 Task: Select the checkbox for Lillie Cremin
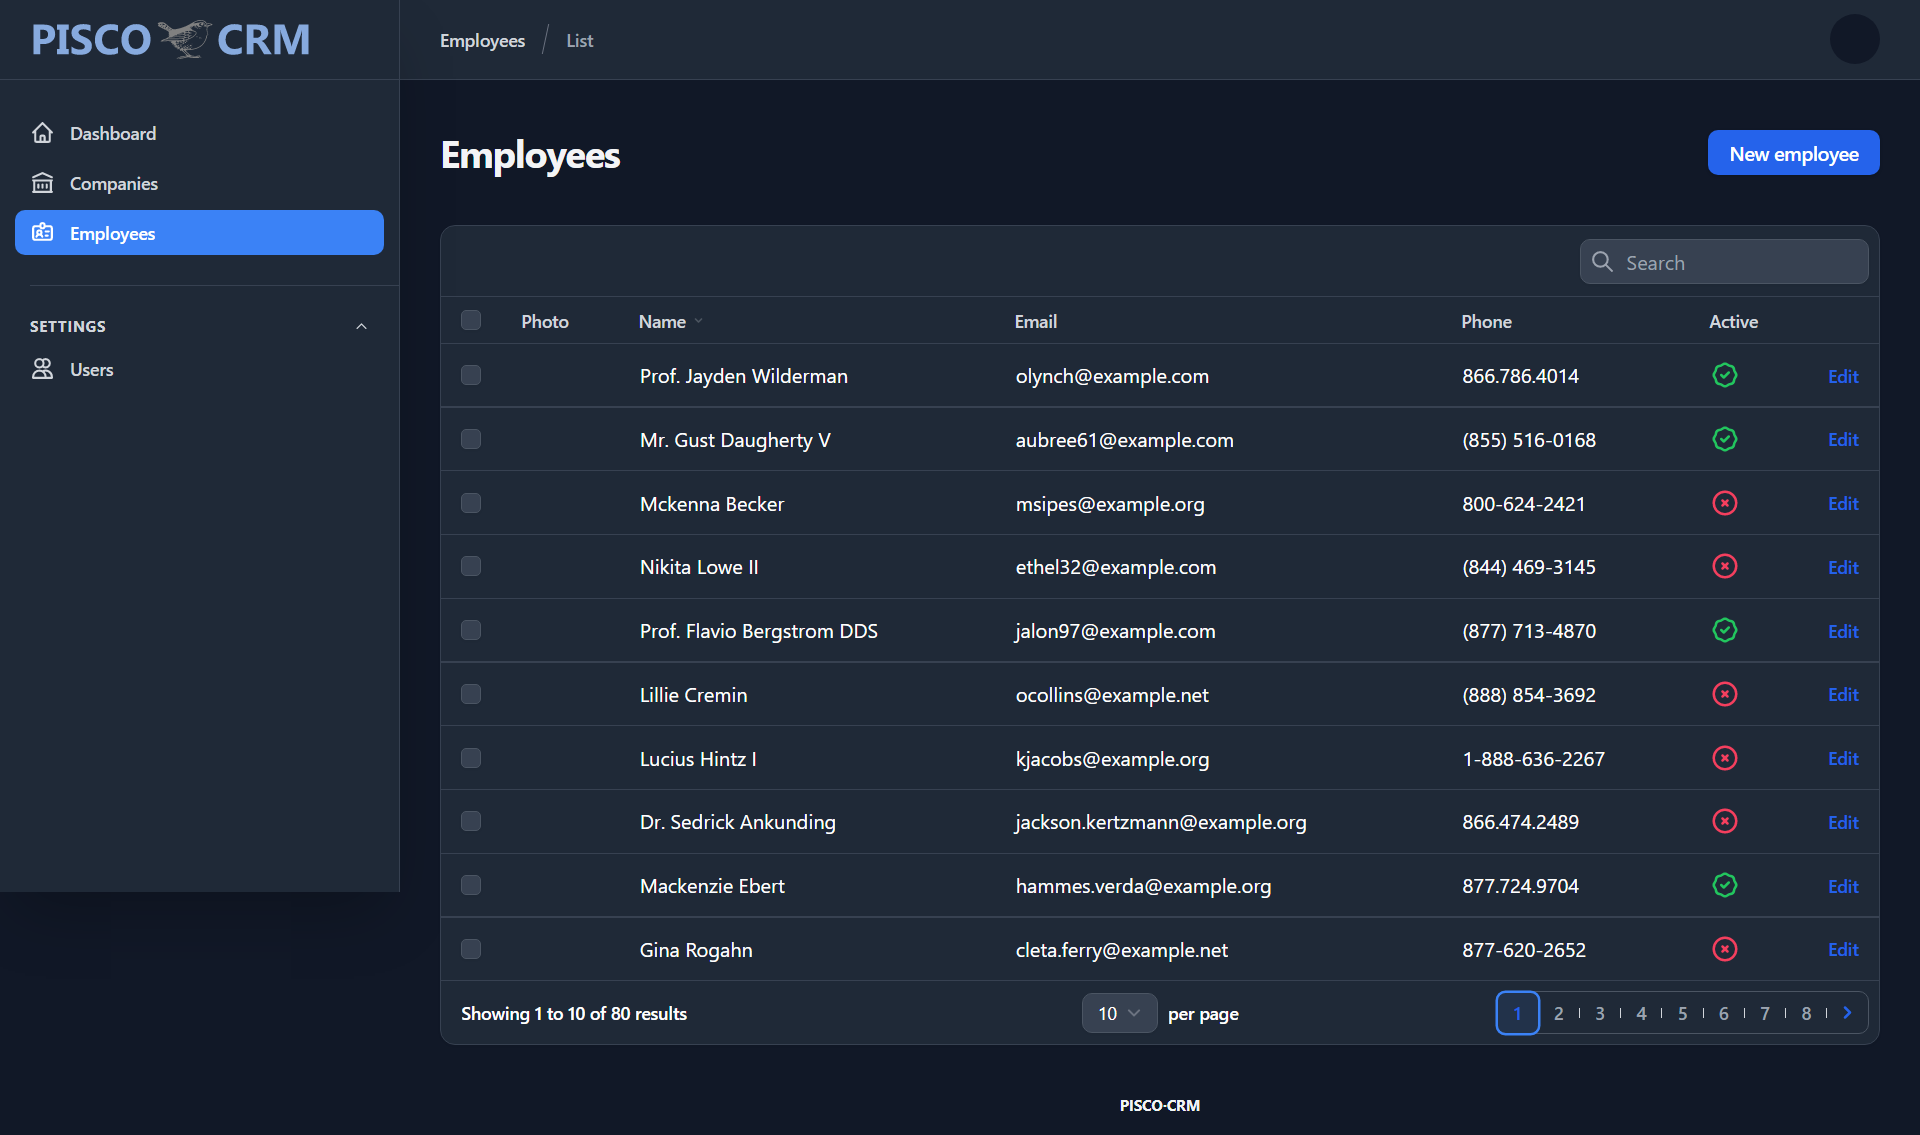[471, 694]
